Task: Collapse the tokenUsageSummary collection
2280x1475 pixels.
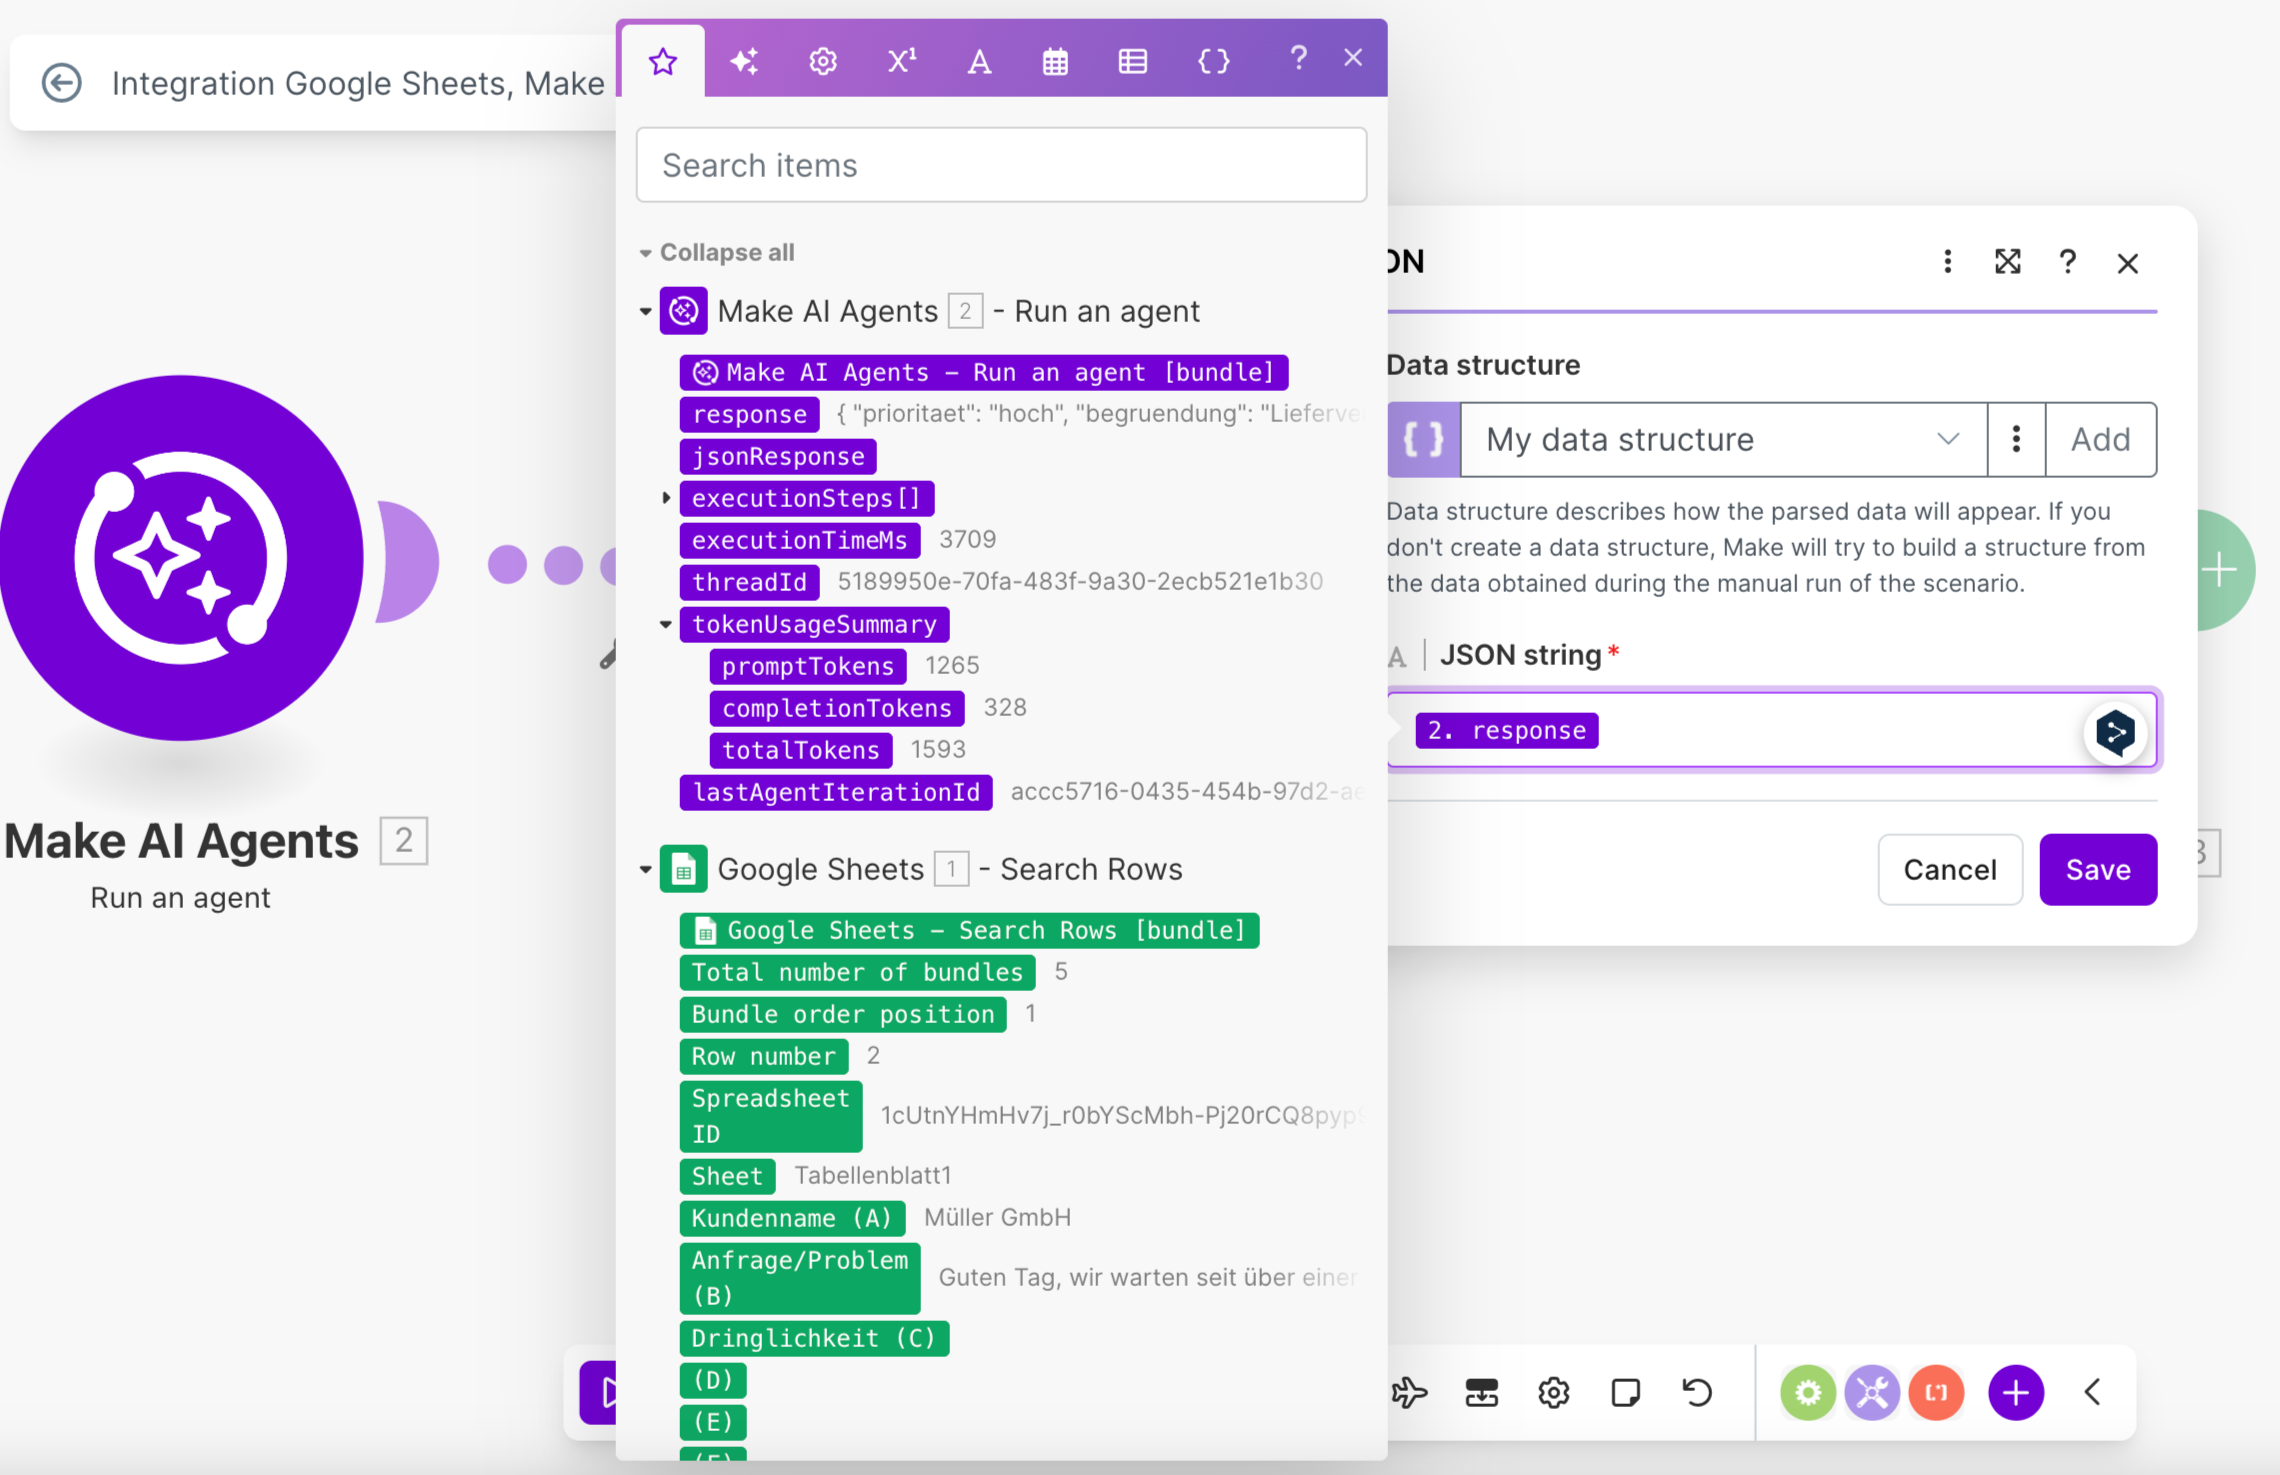Action: 666,625
